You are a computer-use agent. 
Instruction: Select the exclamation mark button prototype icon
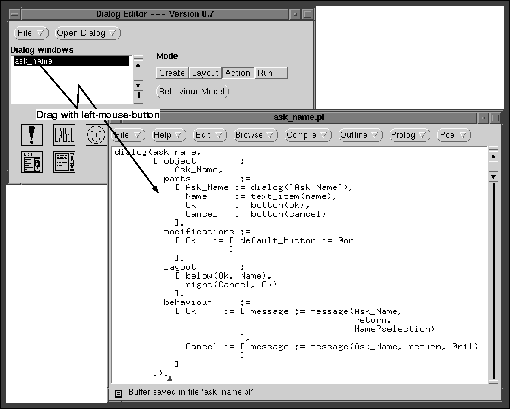coord(32,135)
